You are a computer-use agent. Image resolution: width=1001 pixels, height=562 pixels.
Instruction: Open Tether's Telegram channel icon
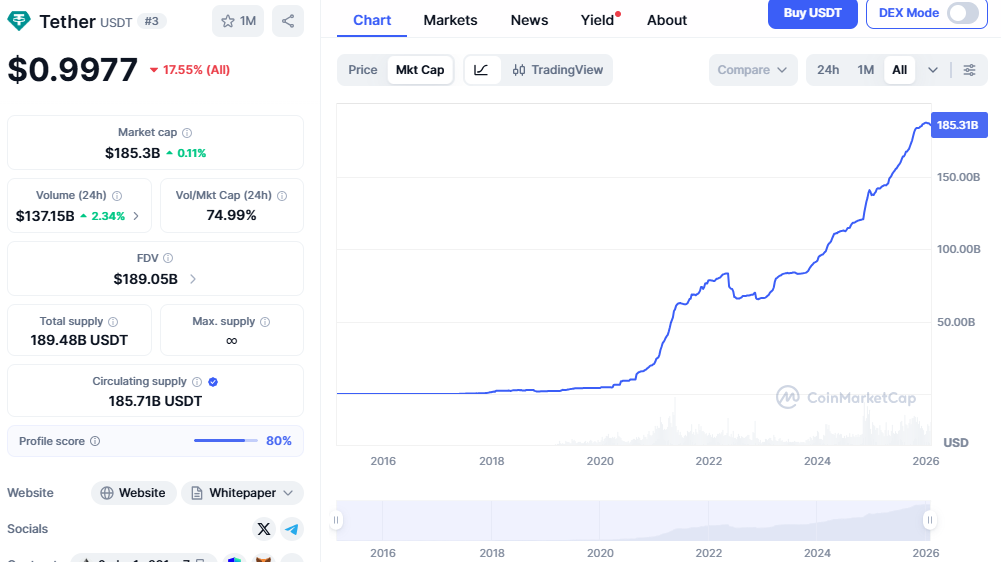(x=292, y=529)
